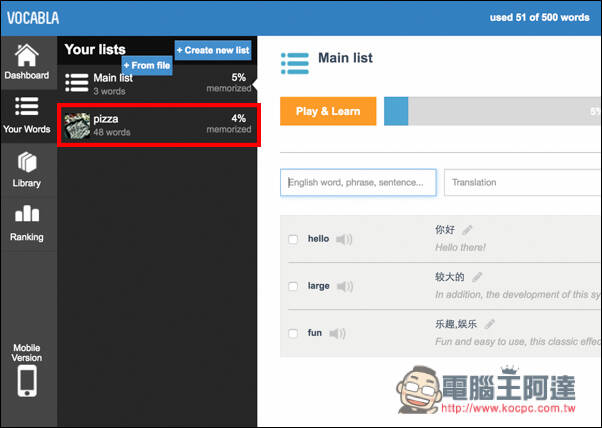Edit translation of large with pencil
The height and width of the screenshot is (428, 602).
point(477,277)
